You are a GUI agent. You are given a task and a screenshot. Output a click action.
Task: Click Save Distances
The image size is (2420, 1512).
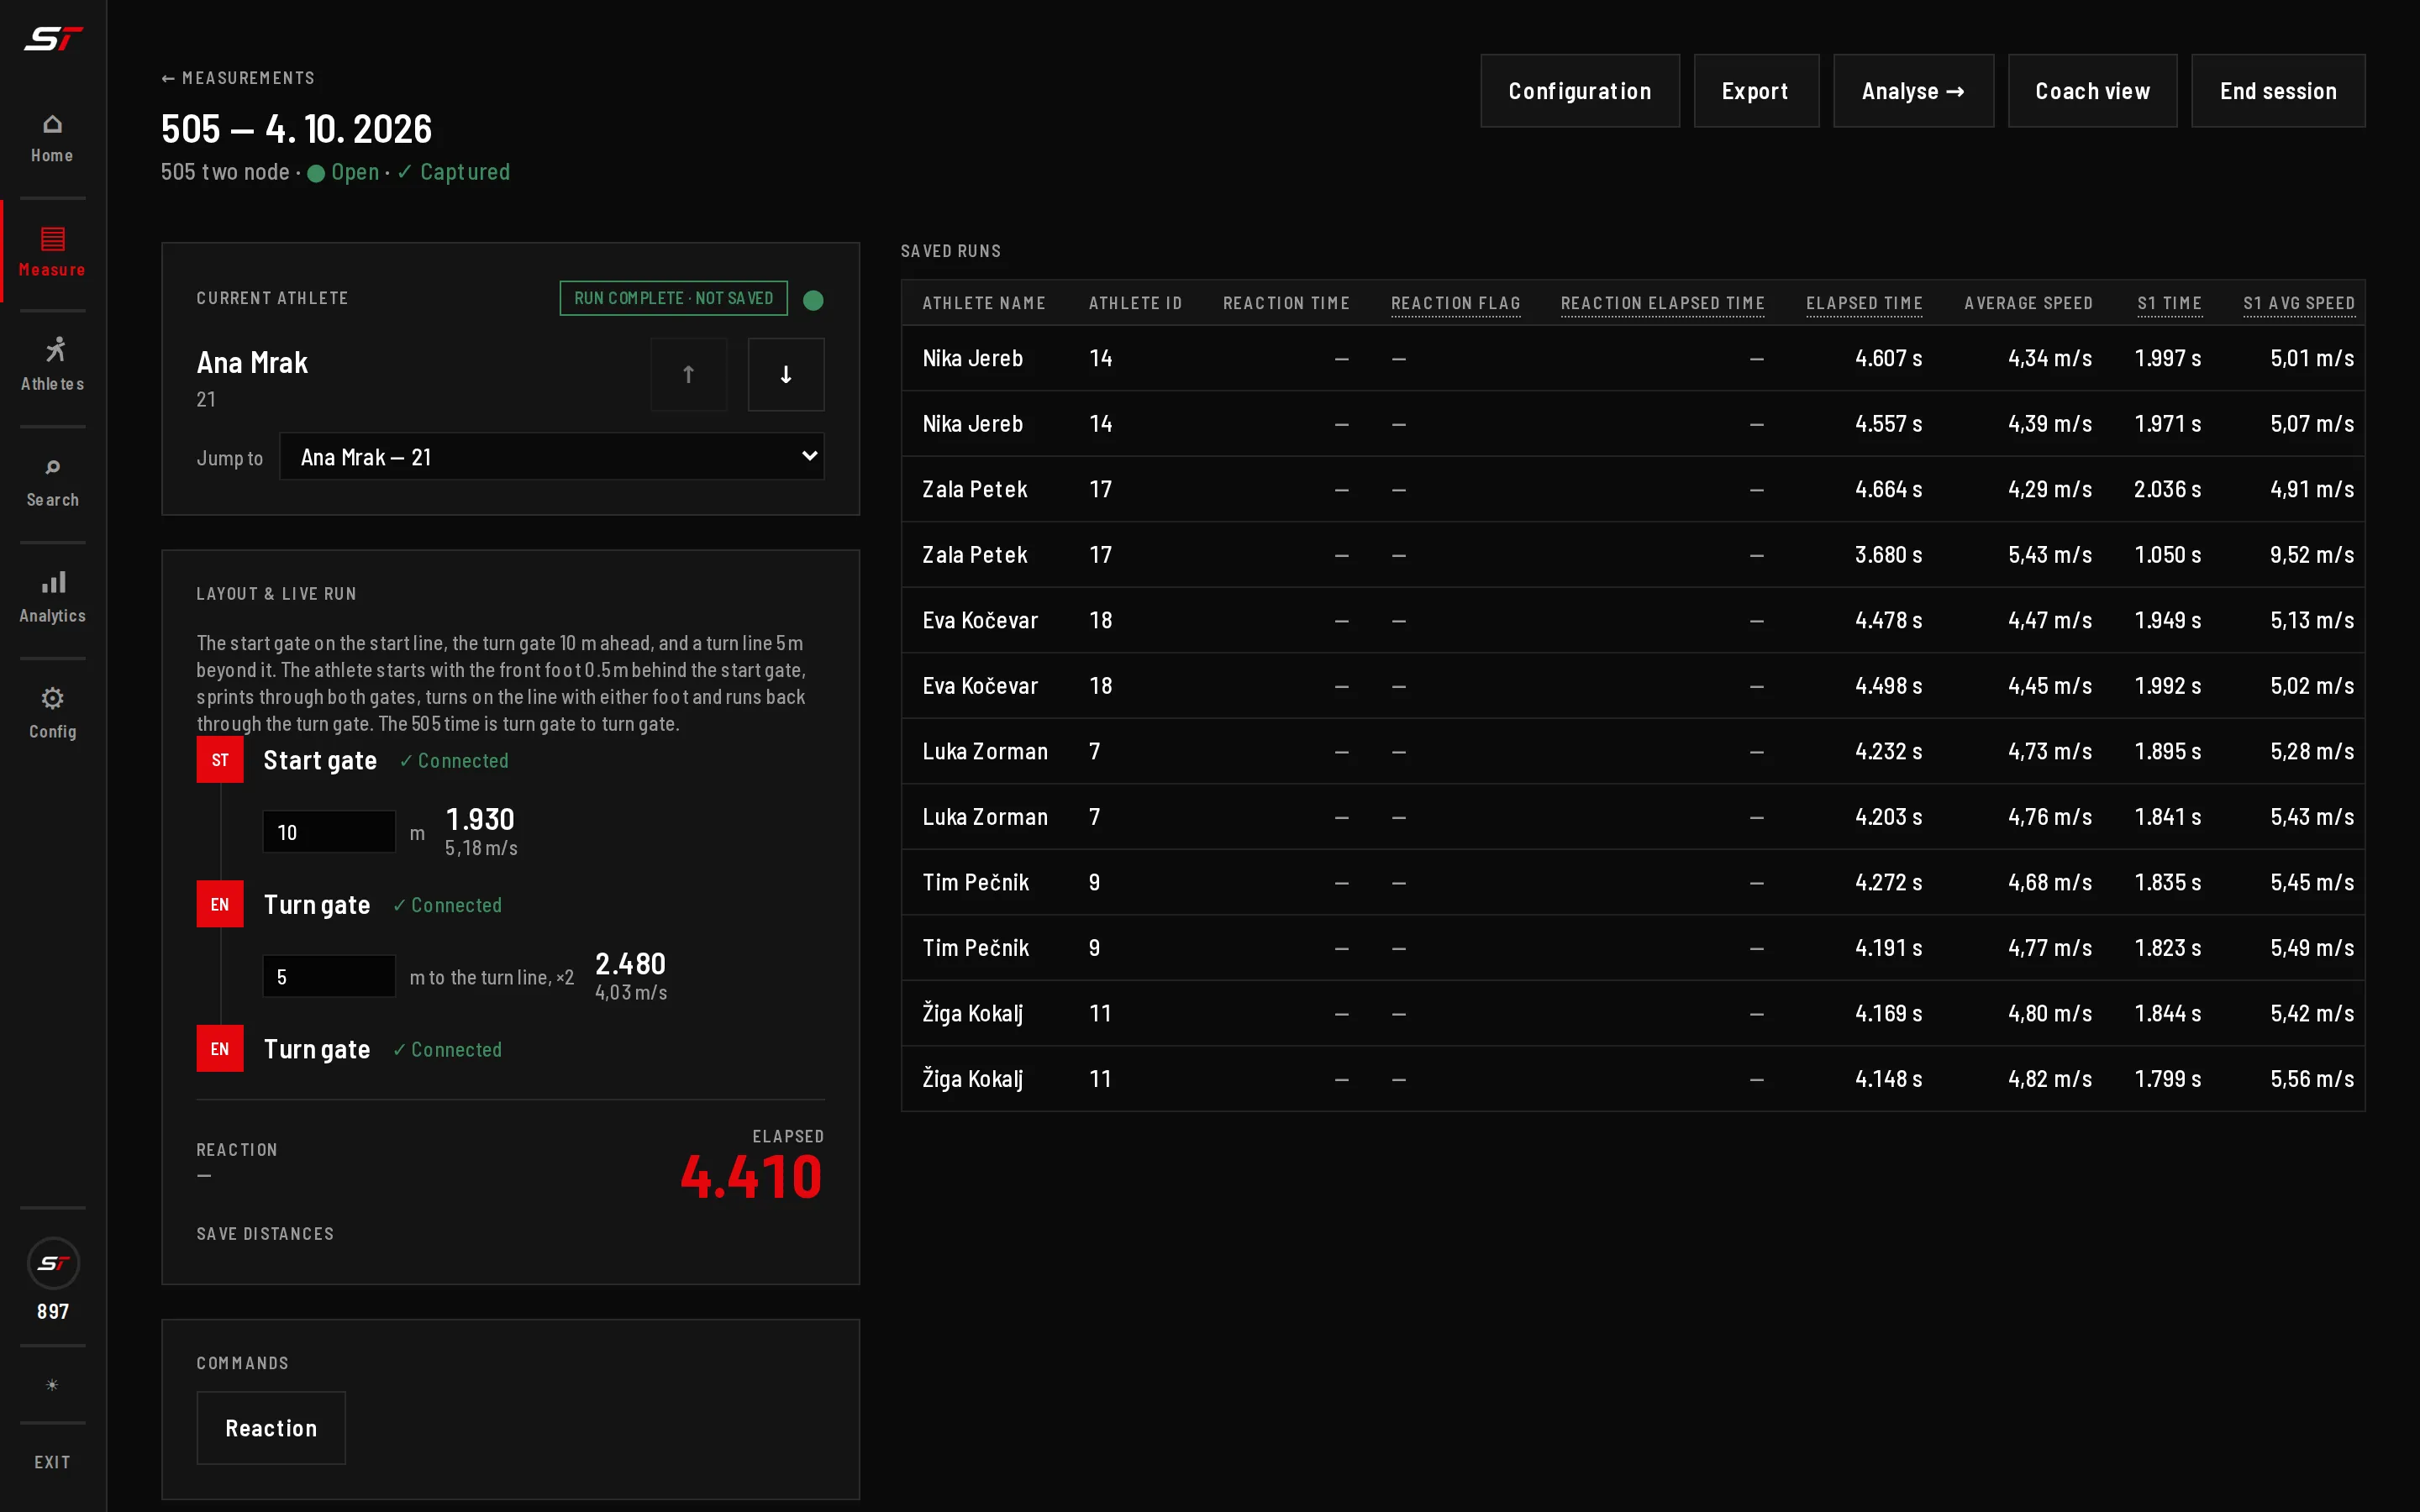click(265, 1234)
